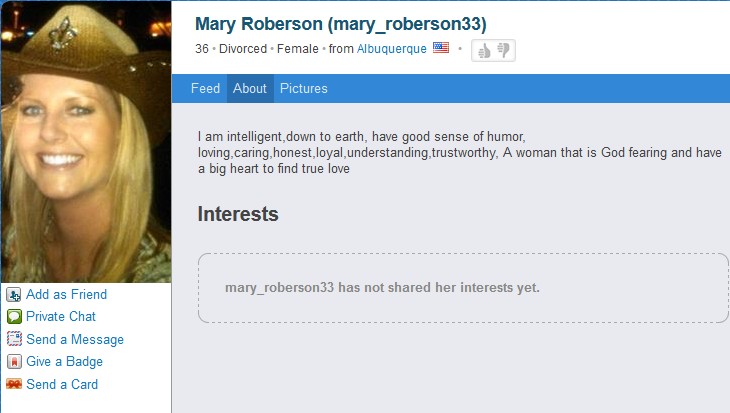This screenshot has height=413, width=730.
Task: Click the Add as Friend link
Action: pos(67,294)
